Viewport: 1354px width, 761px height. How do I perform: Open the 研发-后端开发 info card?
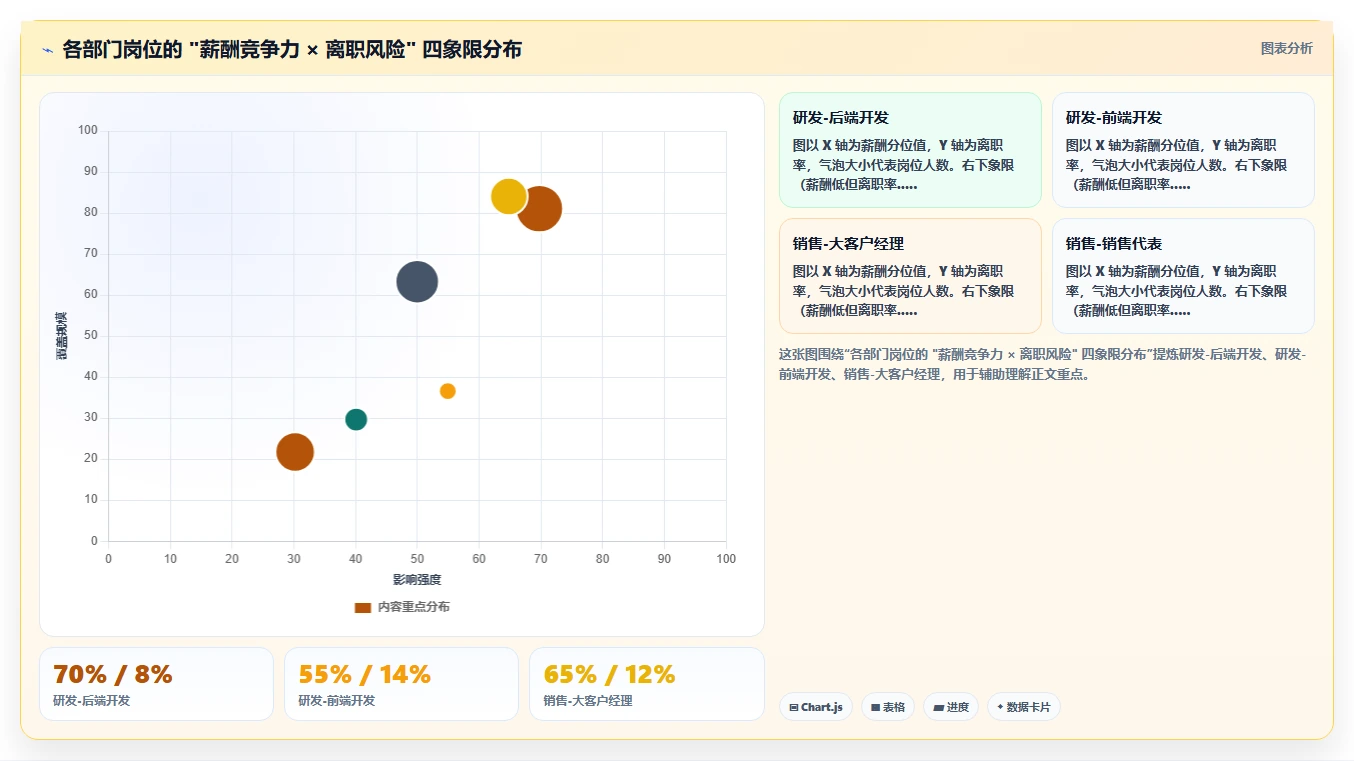point(910,150)
